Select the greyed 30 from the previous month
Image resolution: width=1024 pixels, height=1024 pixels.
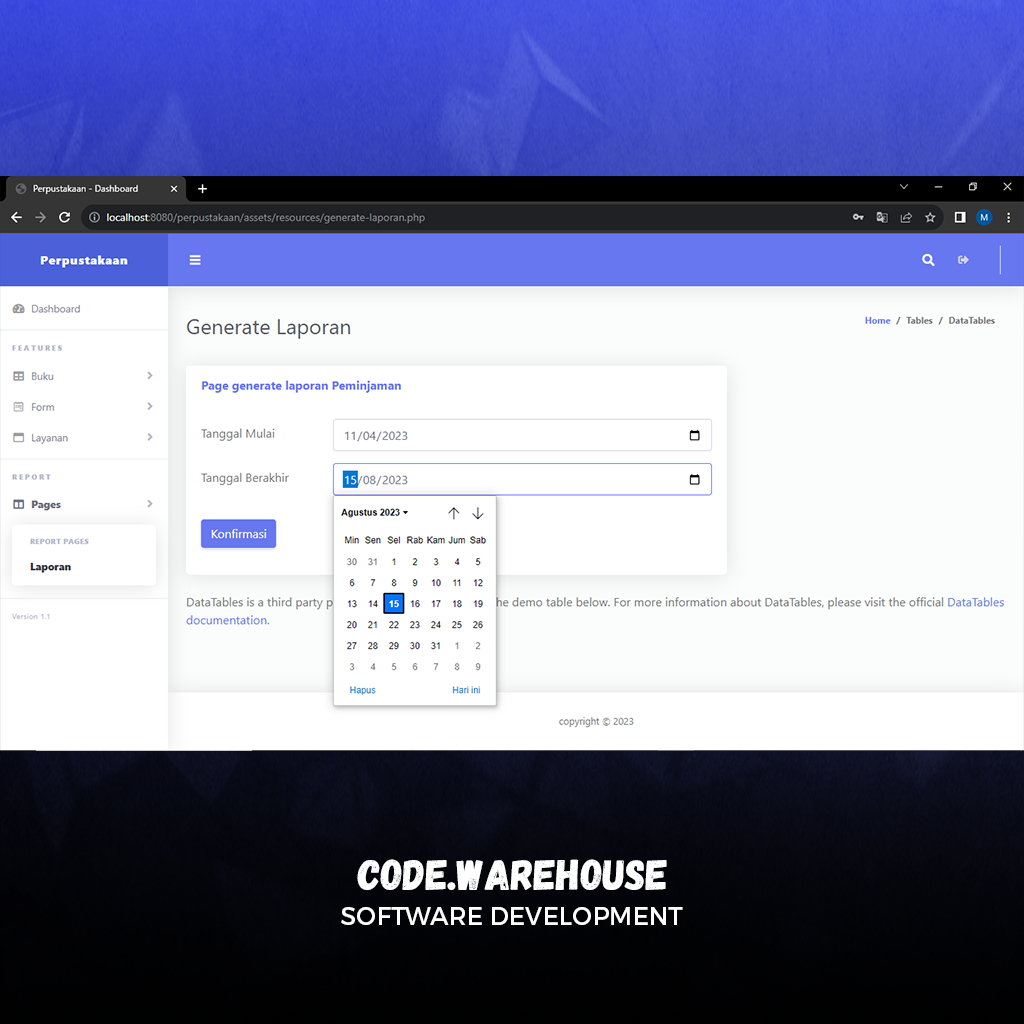tap(352, 562)
